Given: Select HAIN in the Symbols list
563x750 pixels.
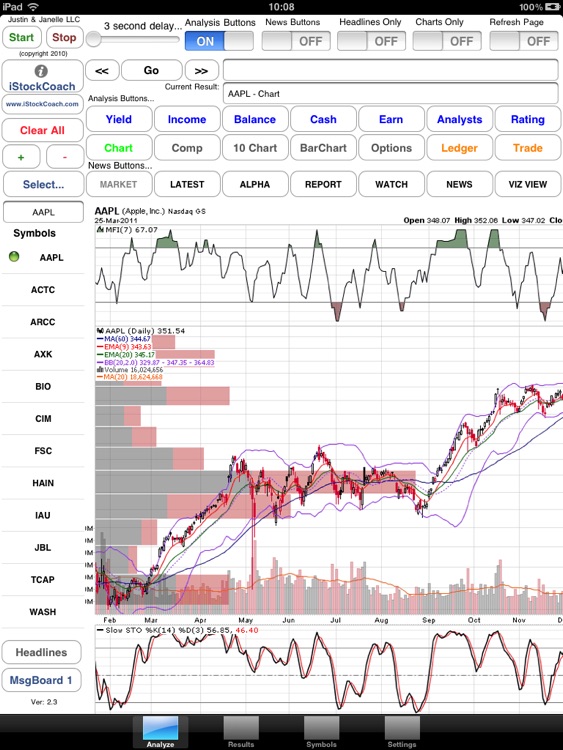Looking at the screenshot, I should (43, 483).
